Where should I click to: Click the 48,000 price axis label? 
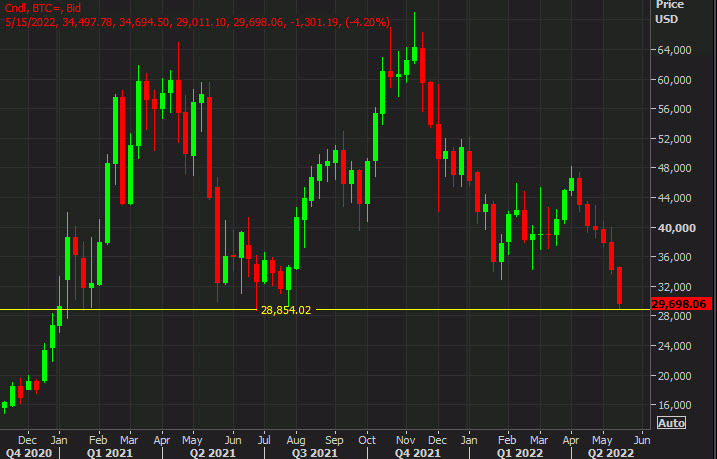(x=675, y=168)
